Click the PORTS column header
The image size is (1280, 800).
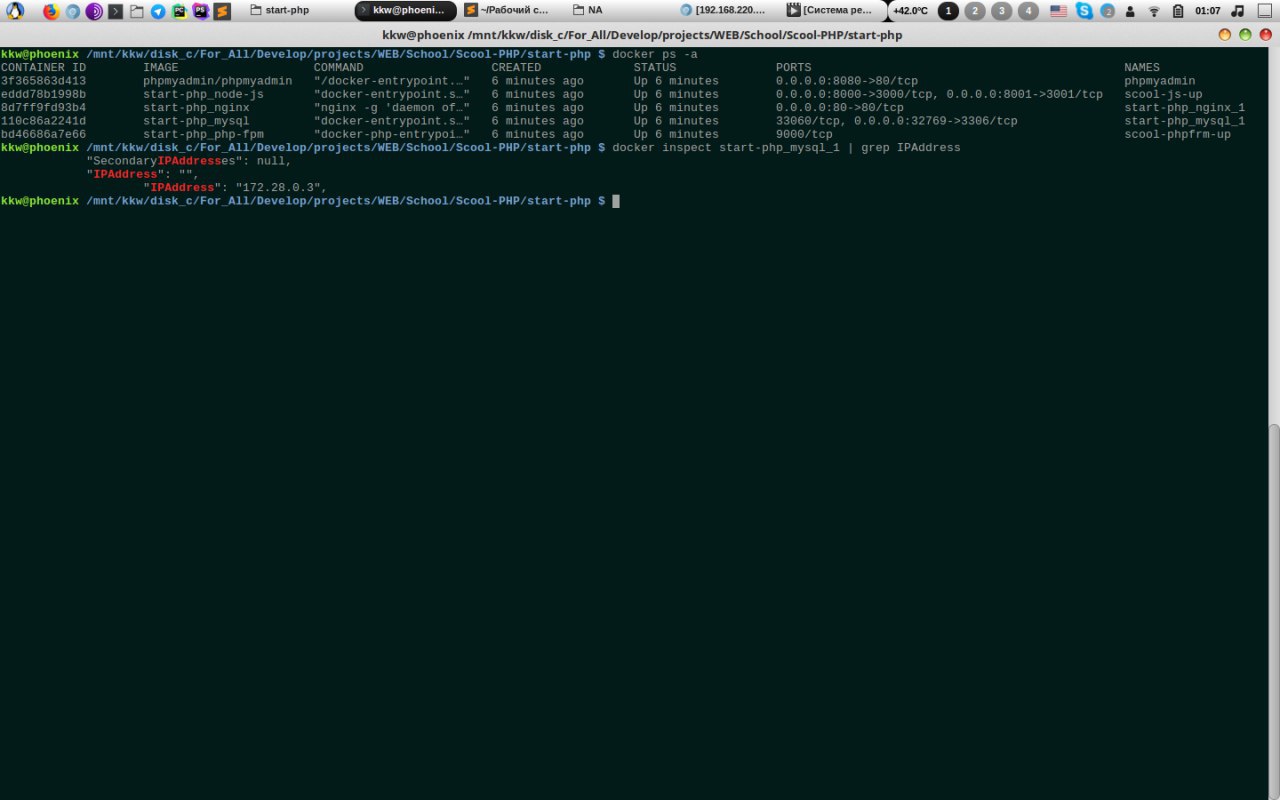point(794,67)
